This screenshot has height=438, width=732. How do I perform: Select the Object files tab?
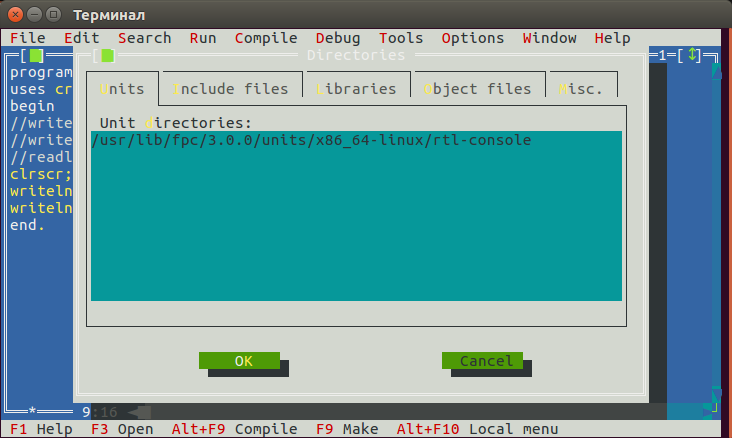(x=476, y=89)
